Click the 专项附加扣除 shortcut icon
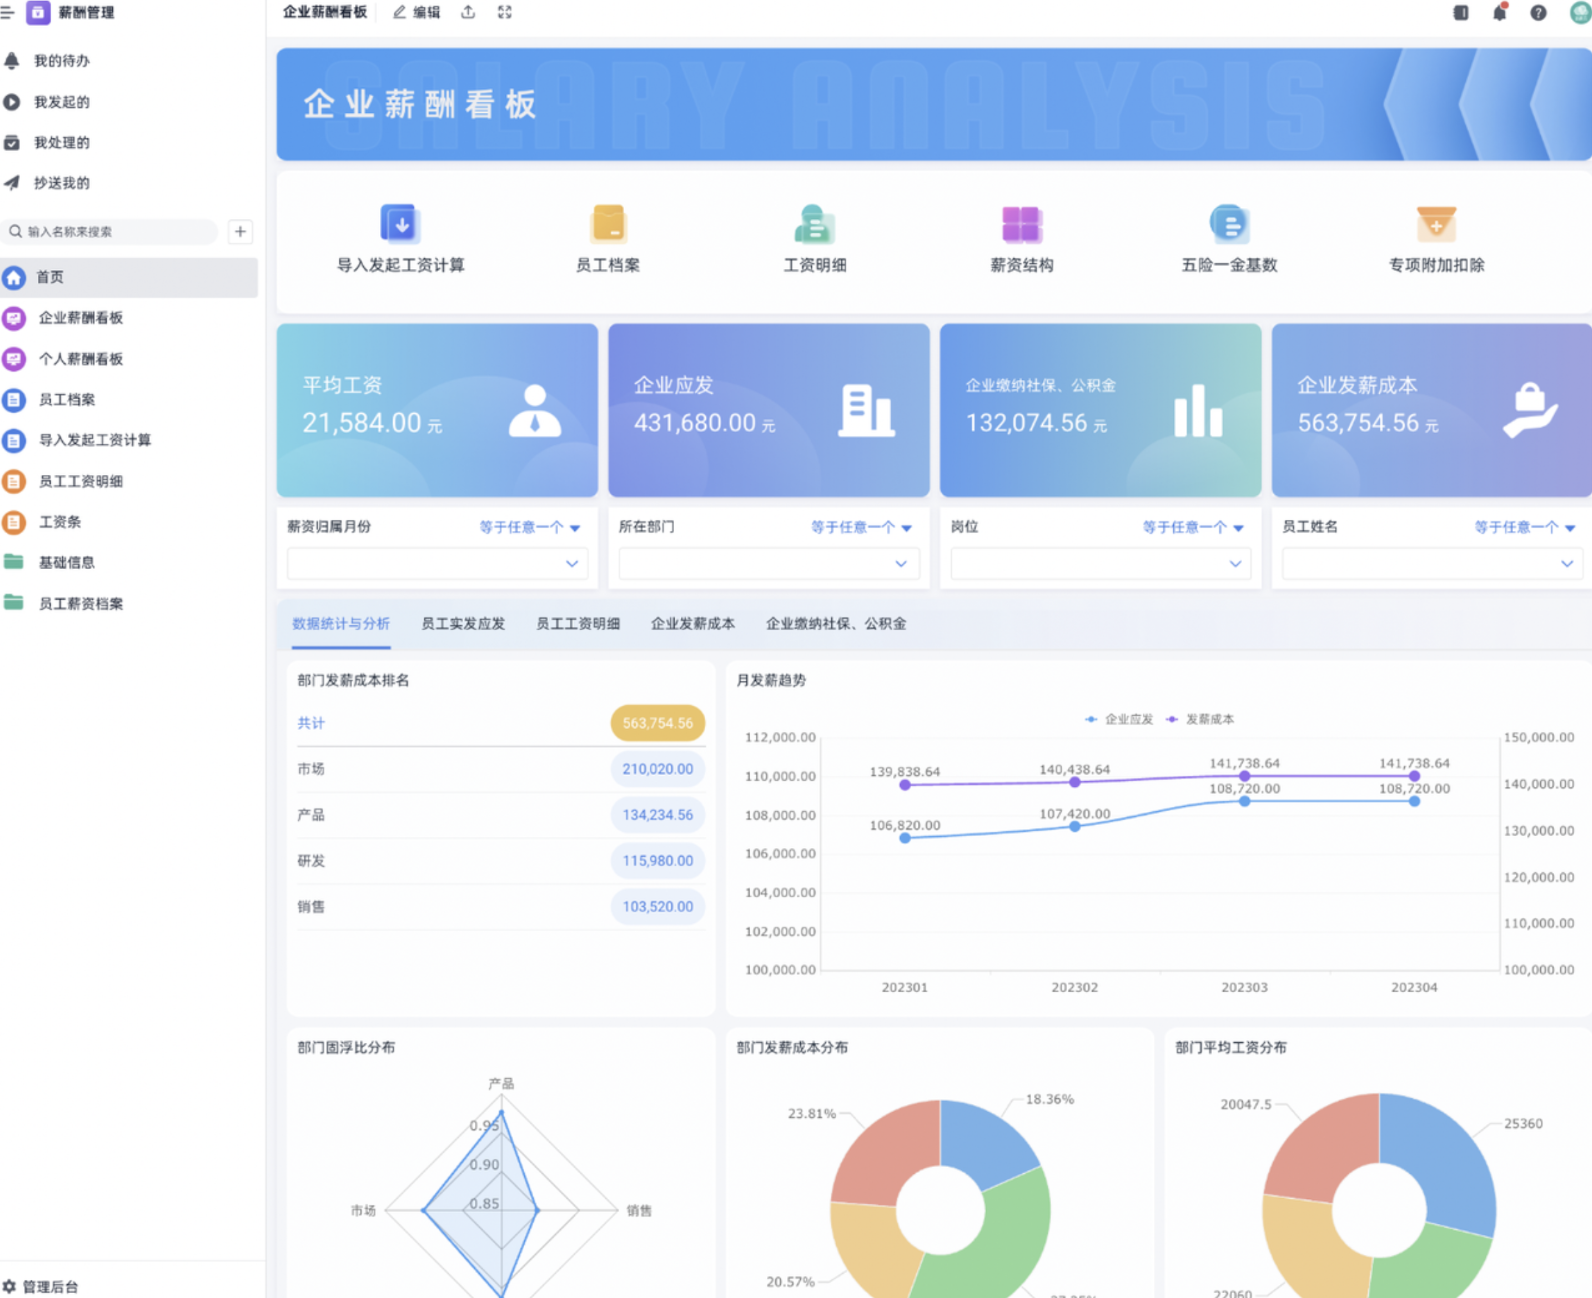Viewport: 1592px width, 1298px height. click(1436, 224)
